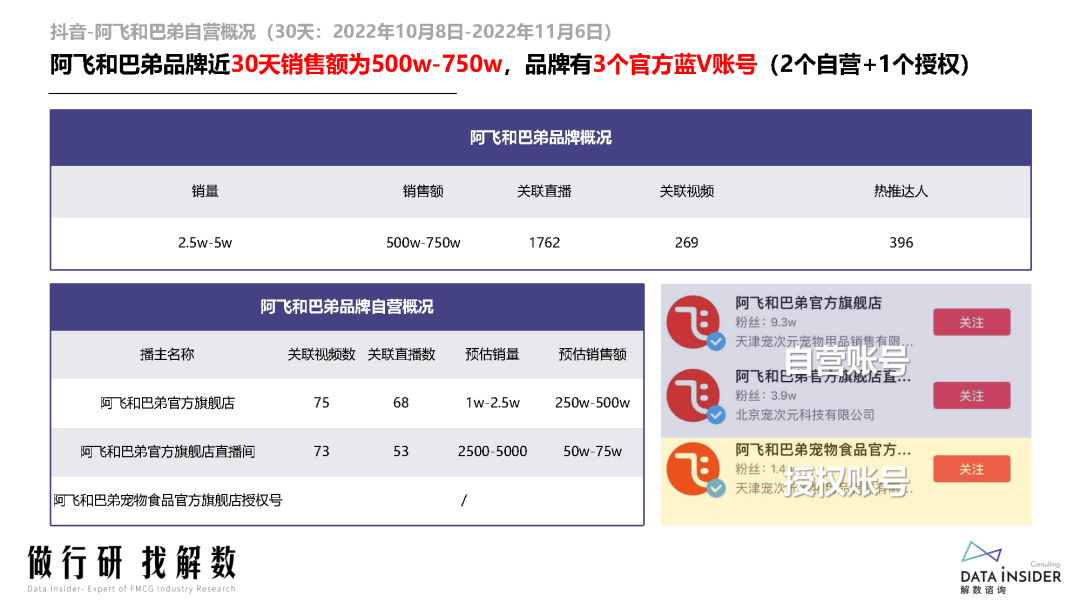
Task: Open avatar of account with 3.9w fans
Action: (692, 395)
